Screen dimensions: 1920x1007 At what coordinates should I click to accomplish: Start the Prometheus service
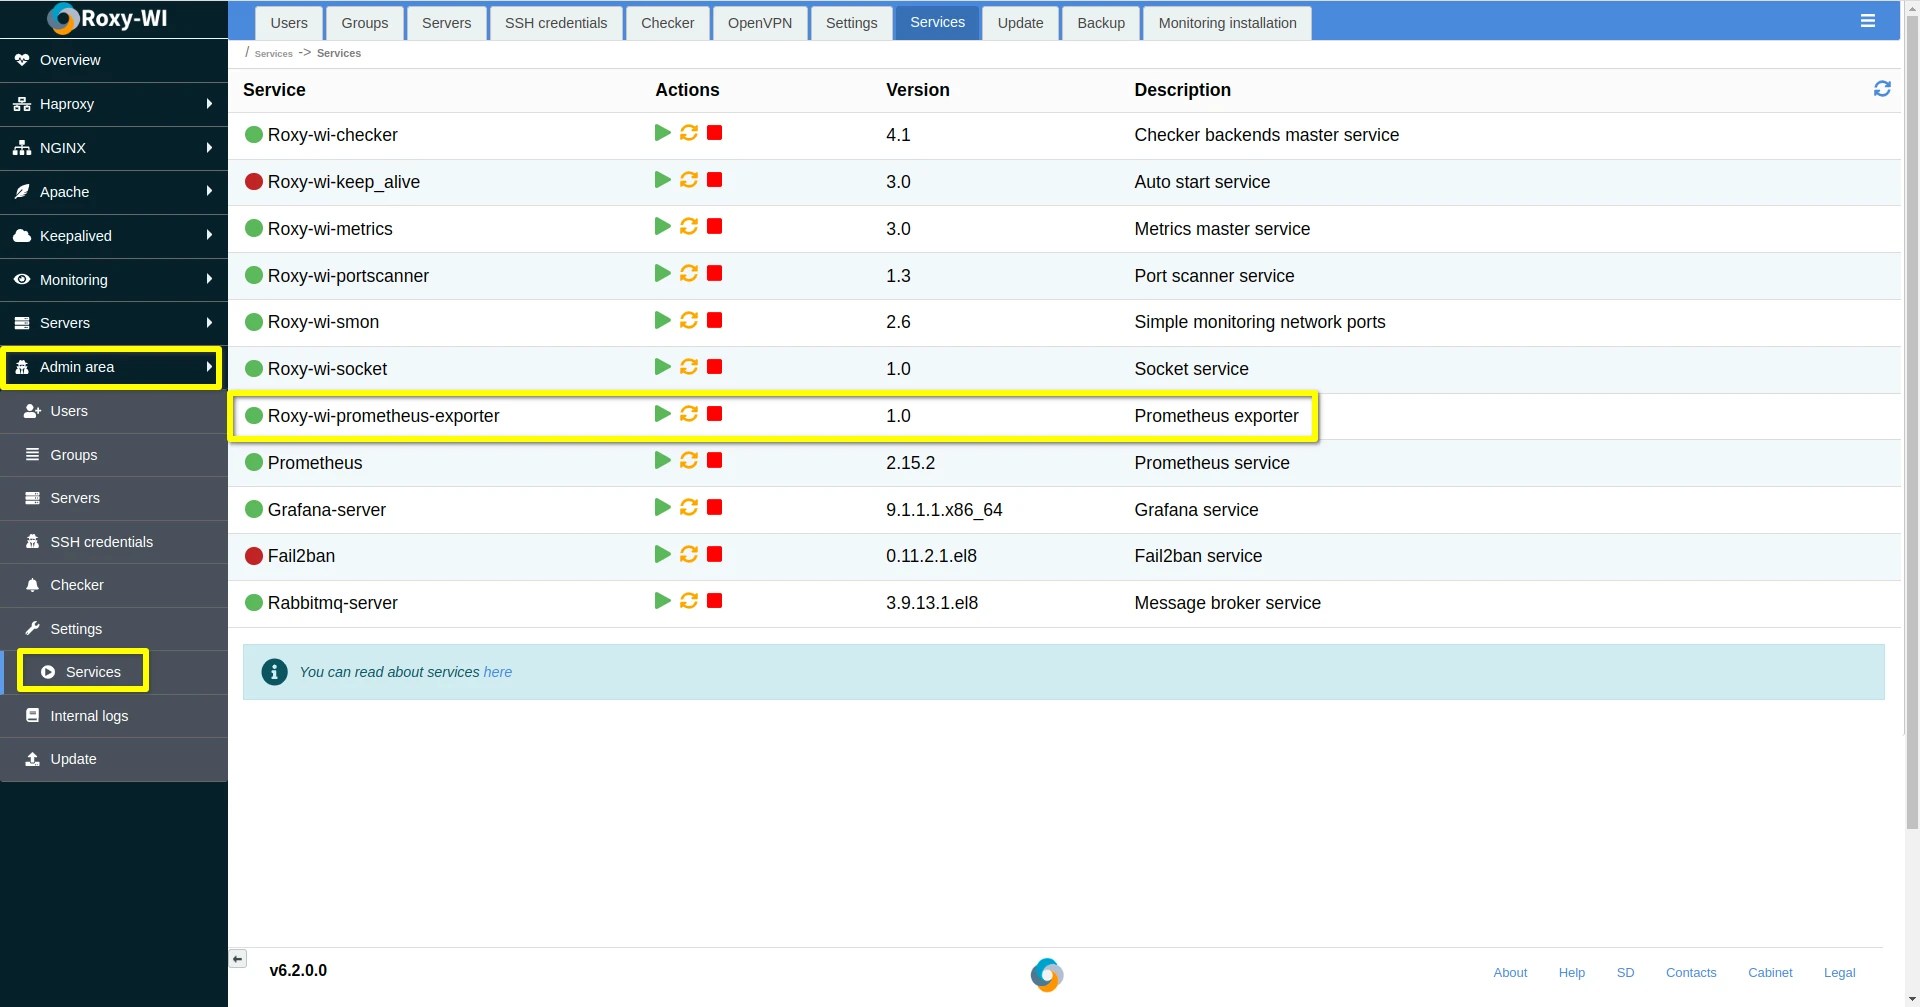(x=662, y=461)
